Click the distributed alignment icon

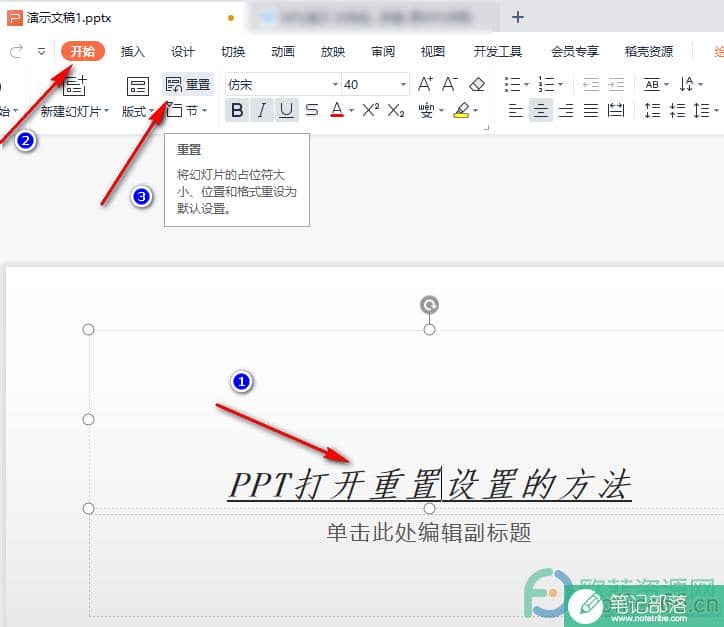click(615, 110)
